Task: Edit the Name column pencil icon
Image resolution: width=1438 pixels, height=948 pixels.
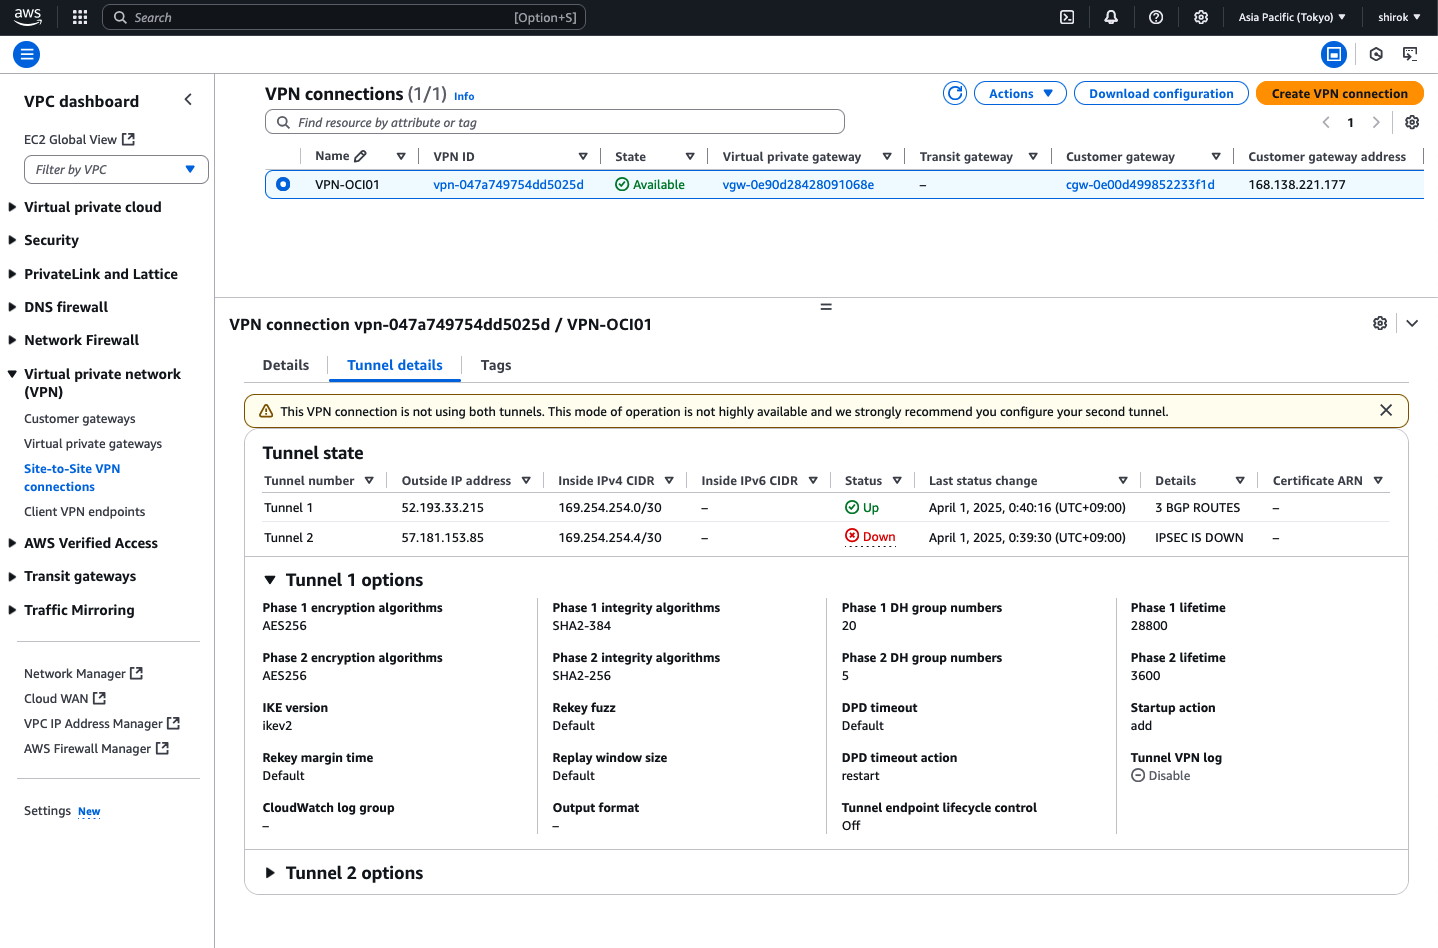Action: [361, 156]
